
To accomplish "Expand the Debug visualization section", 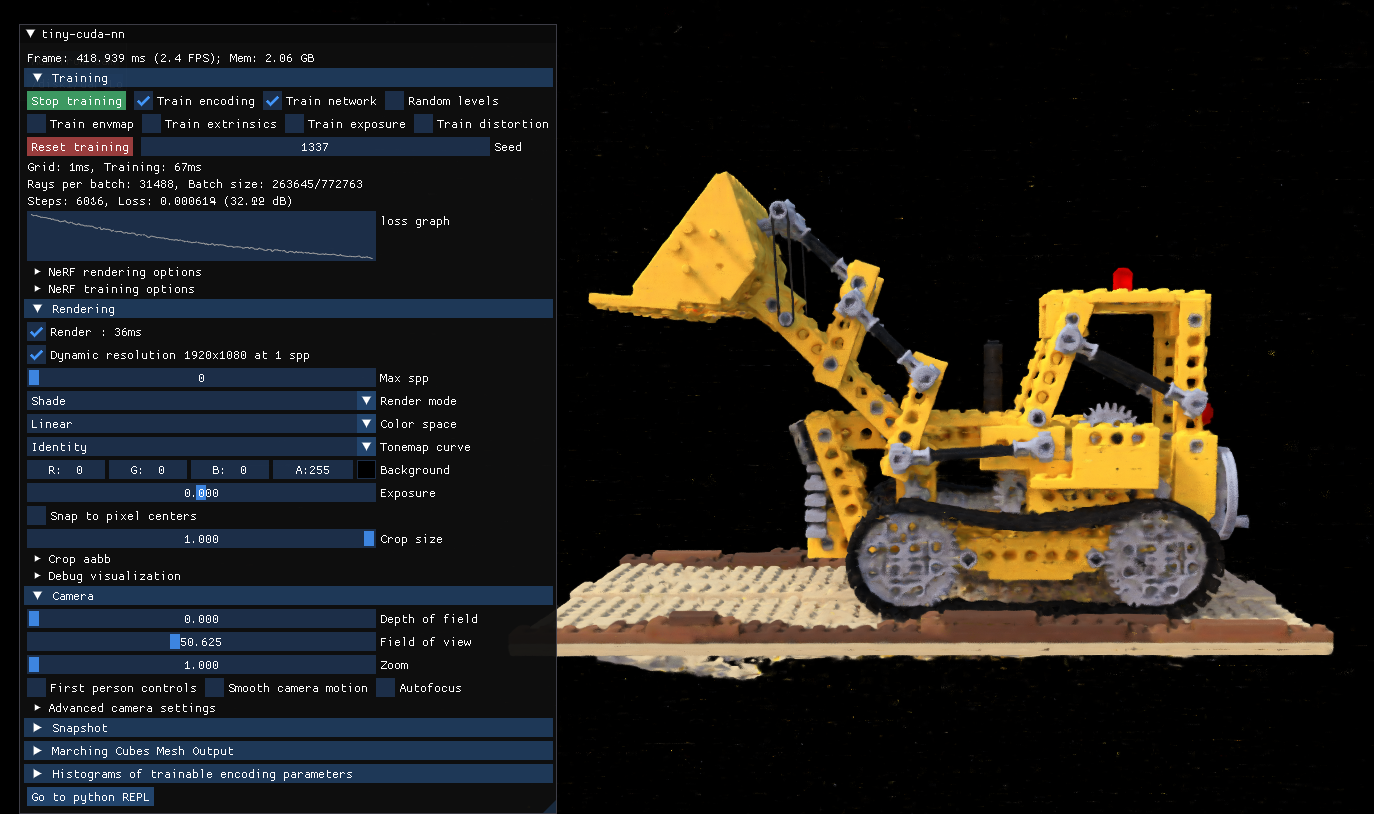I will 107,576.
